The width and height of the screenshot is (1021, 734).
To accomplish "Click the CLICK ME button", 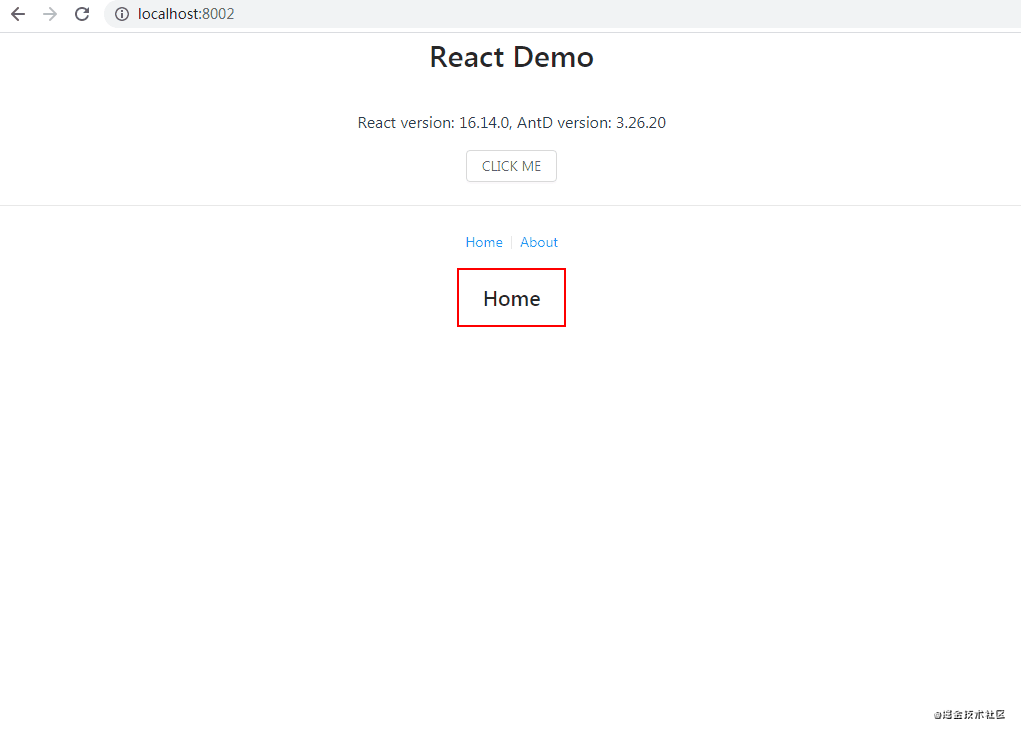I will (x=511, y=166).
